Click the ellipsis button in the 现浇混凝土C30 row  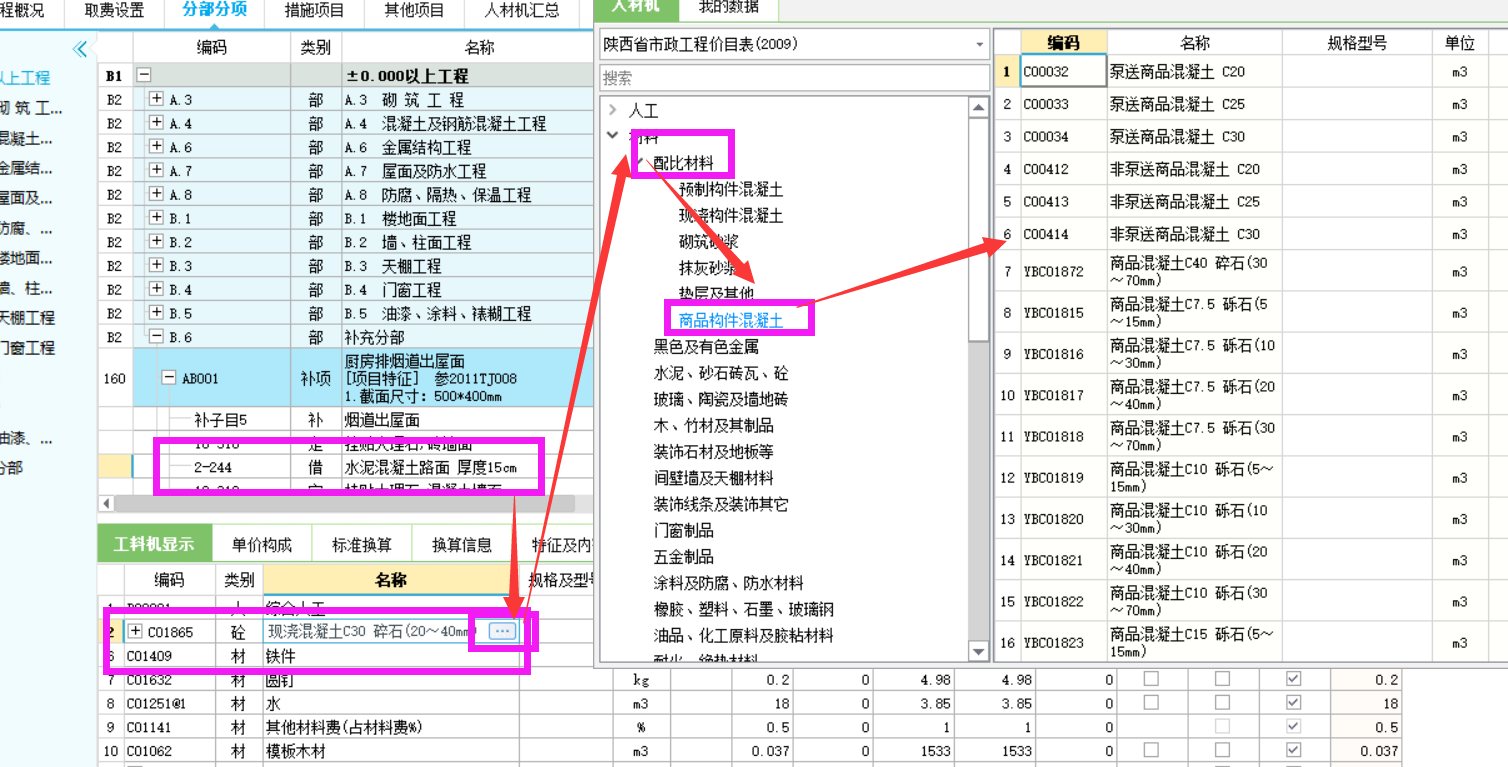click(503, 630)
